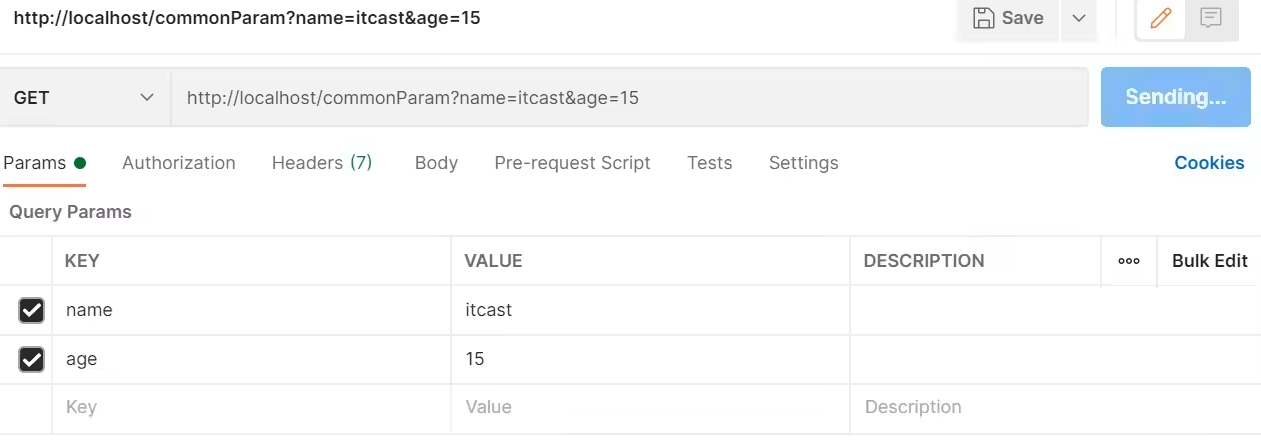Image resolution: width=1261 pixels, height=443 pixels.
Task: Open the comments icon
Action: [1211, 18]
